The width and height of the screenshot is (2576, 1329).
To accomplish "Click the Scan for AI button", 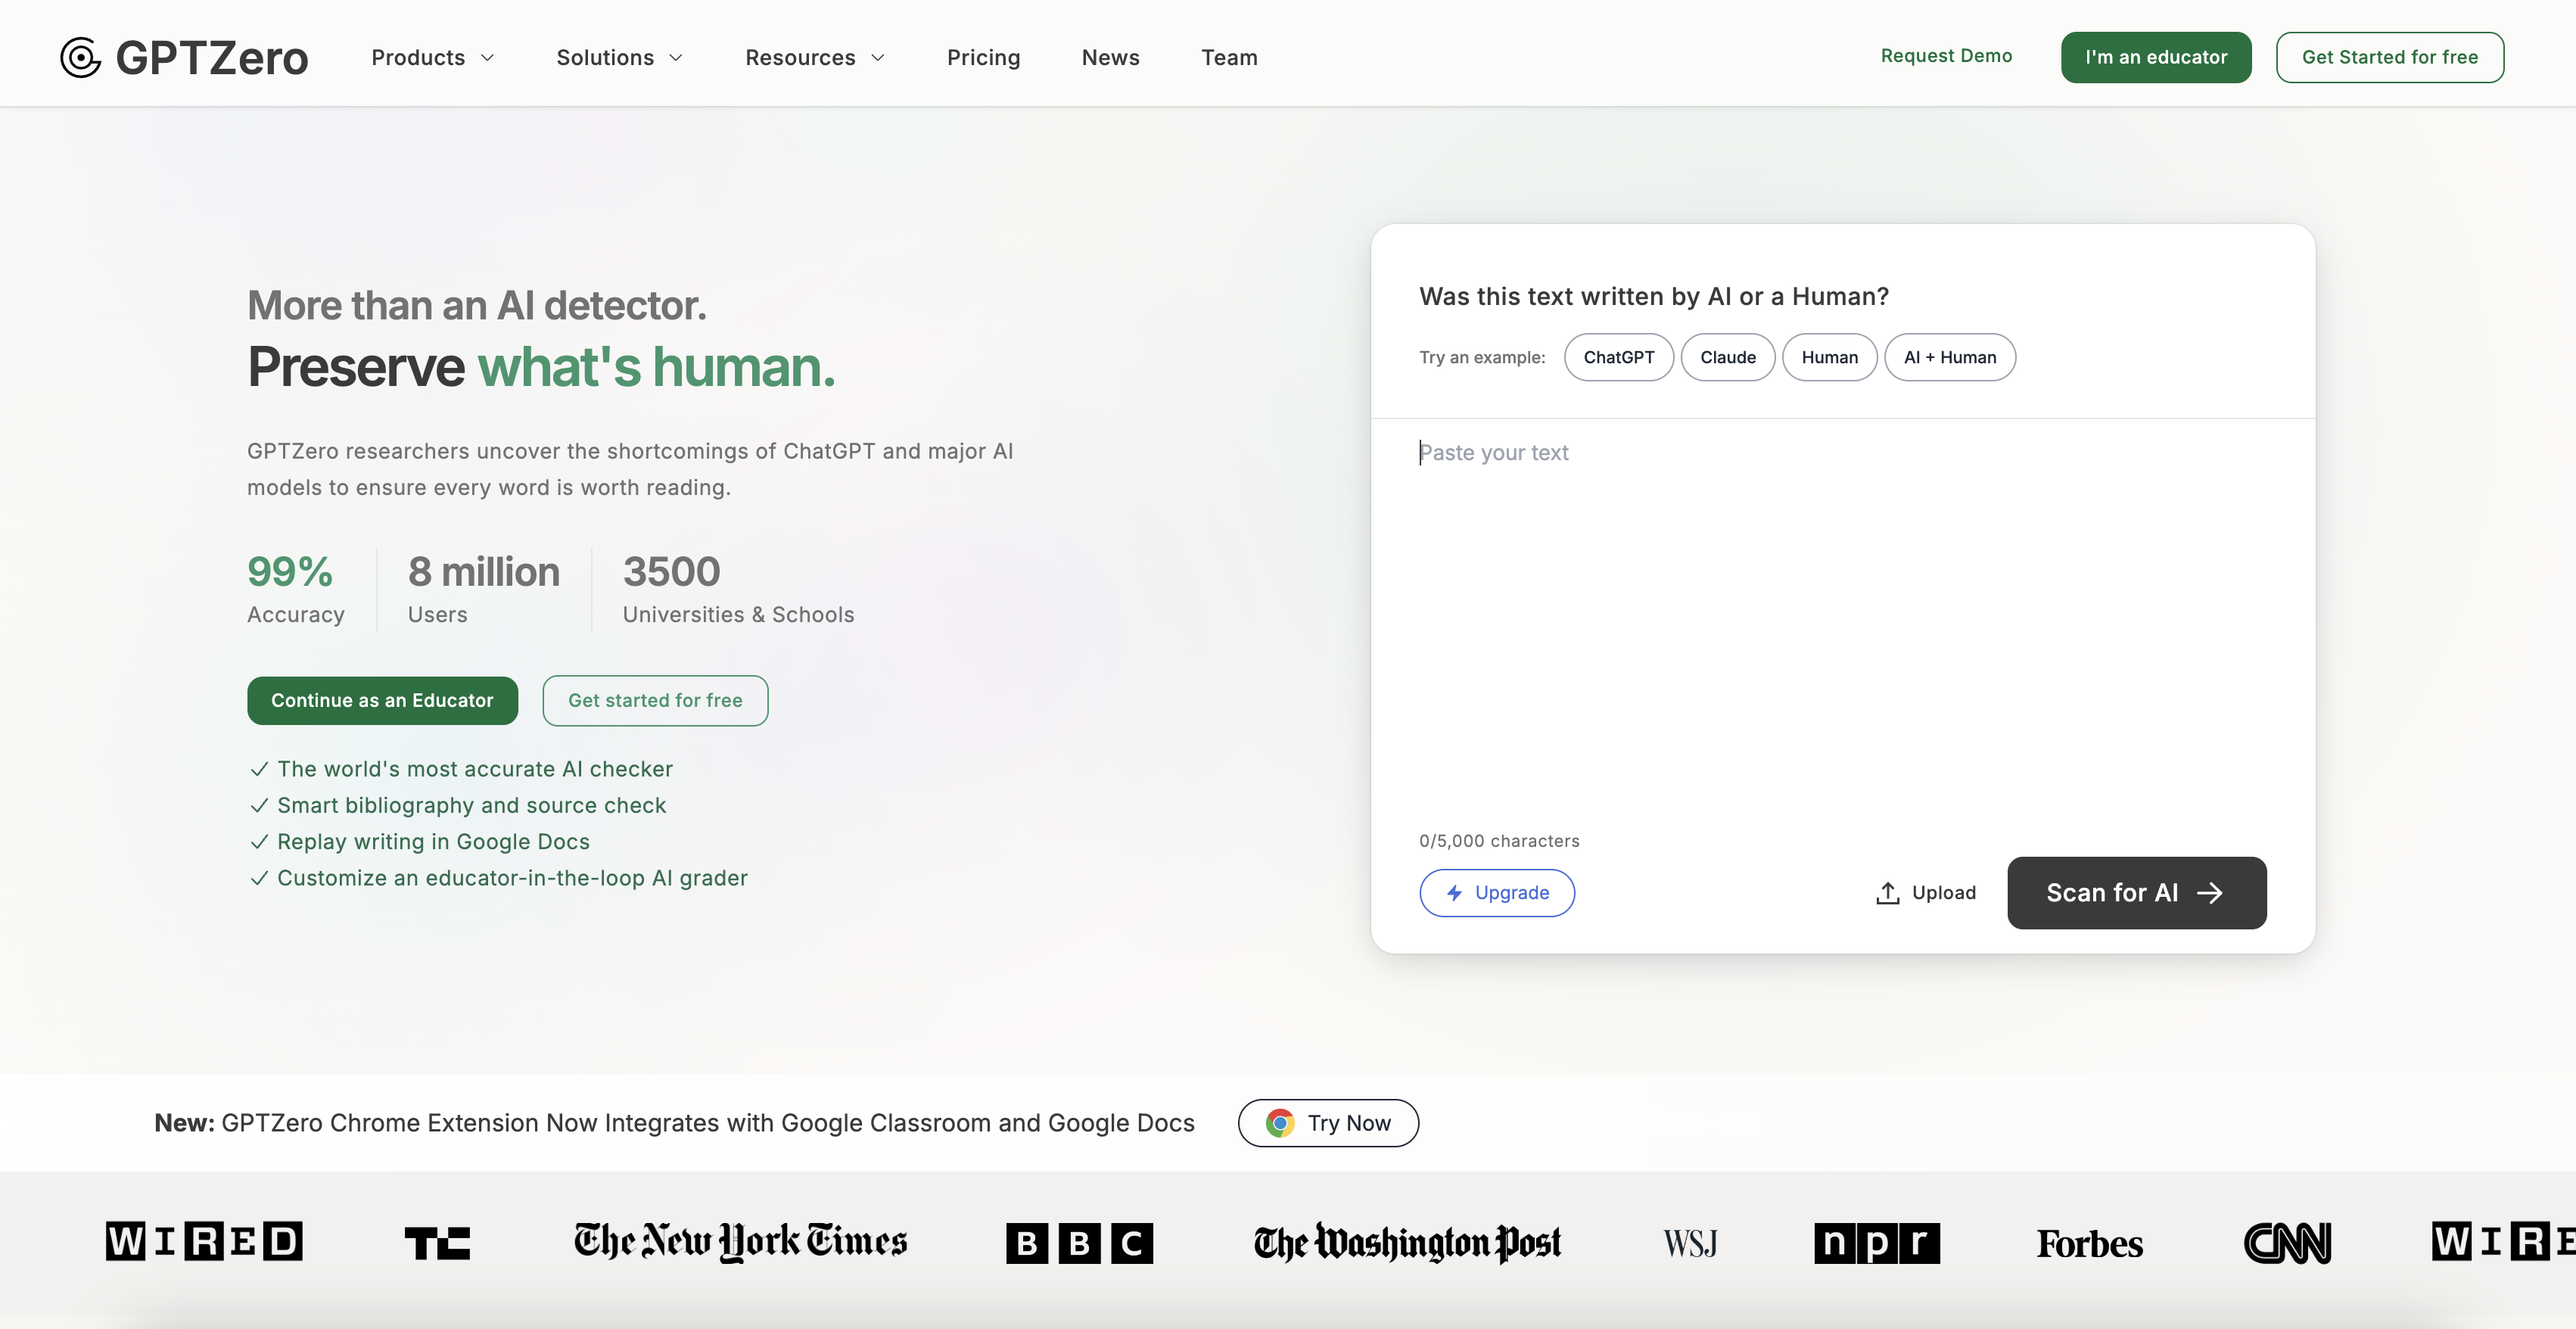I will (x=2136, y=893).
